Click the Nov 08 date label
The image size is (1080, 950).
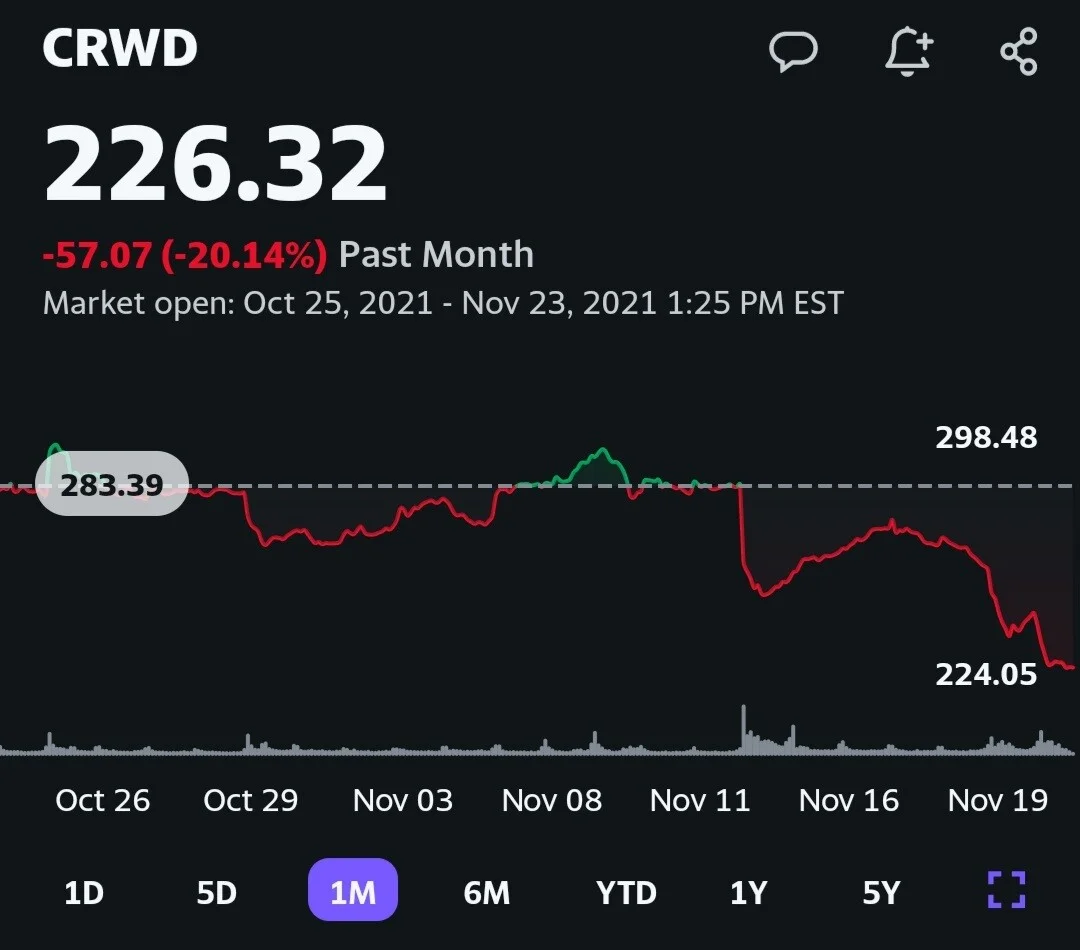552,801
